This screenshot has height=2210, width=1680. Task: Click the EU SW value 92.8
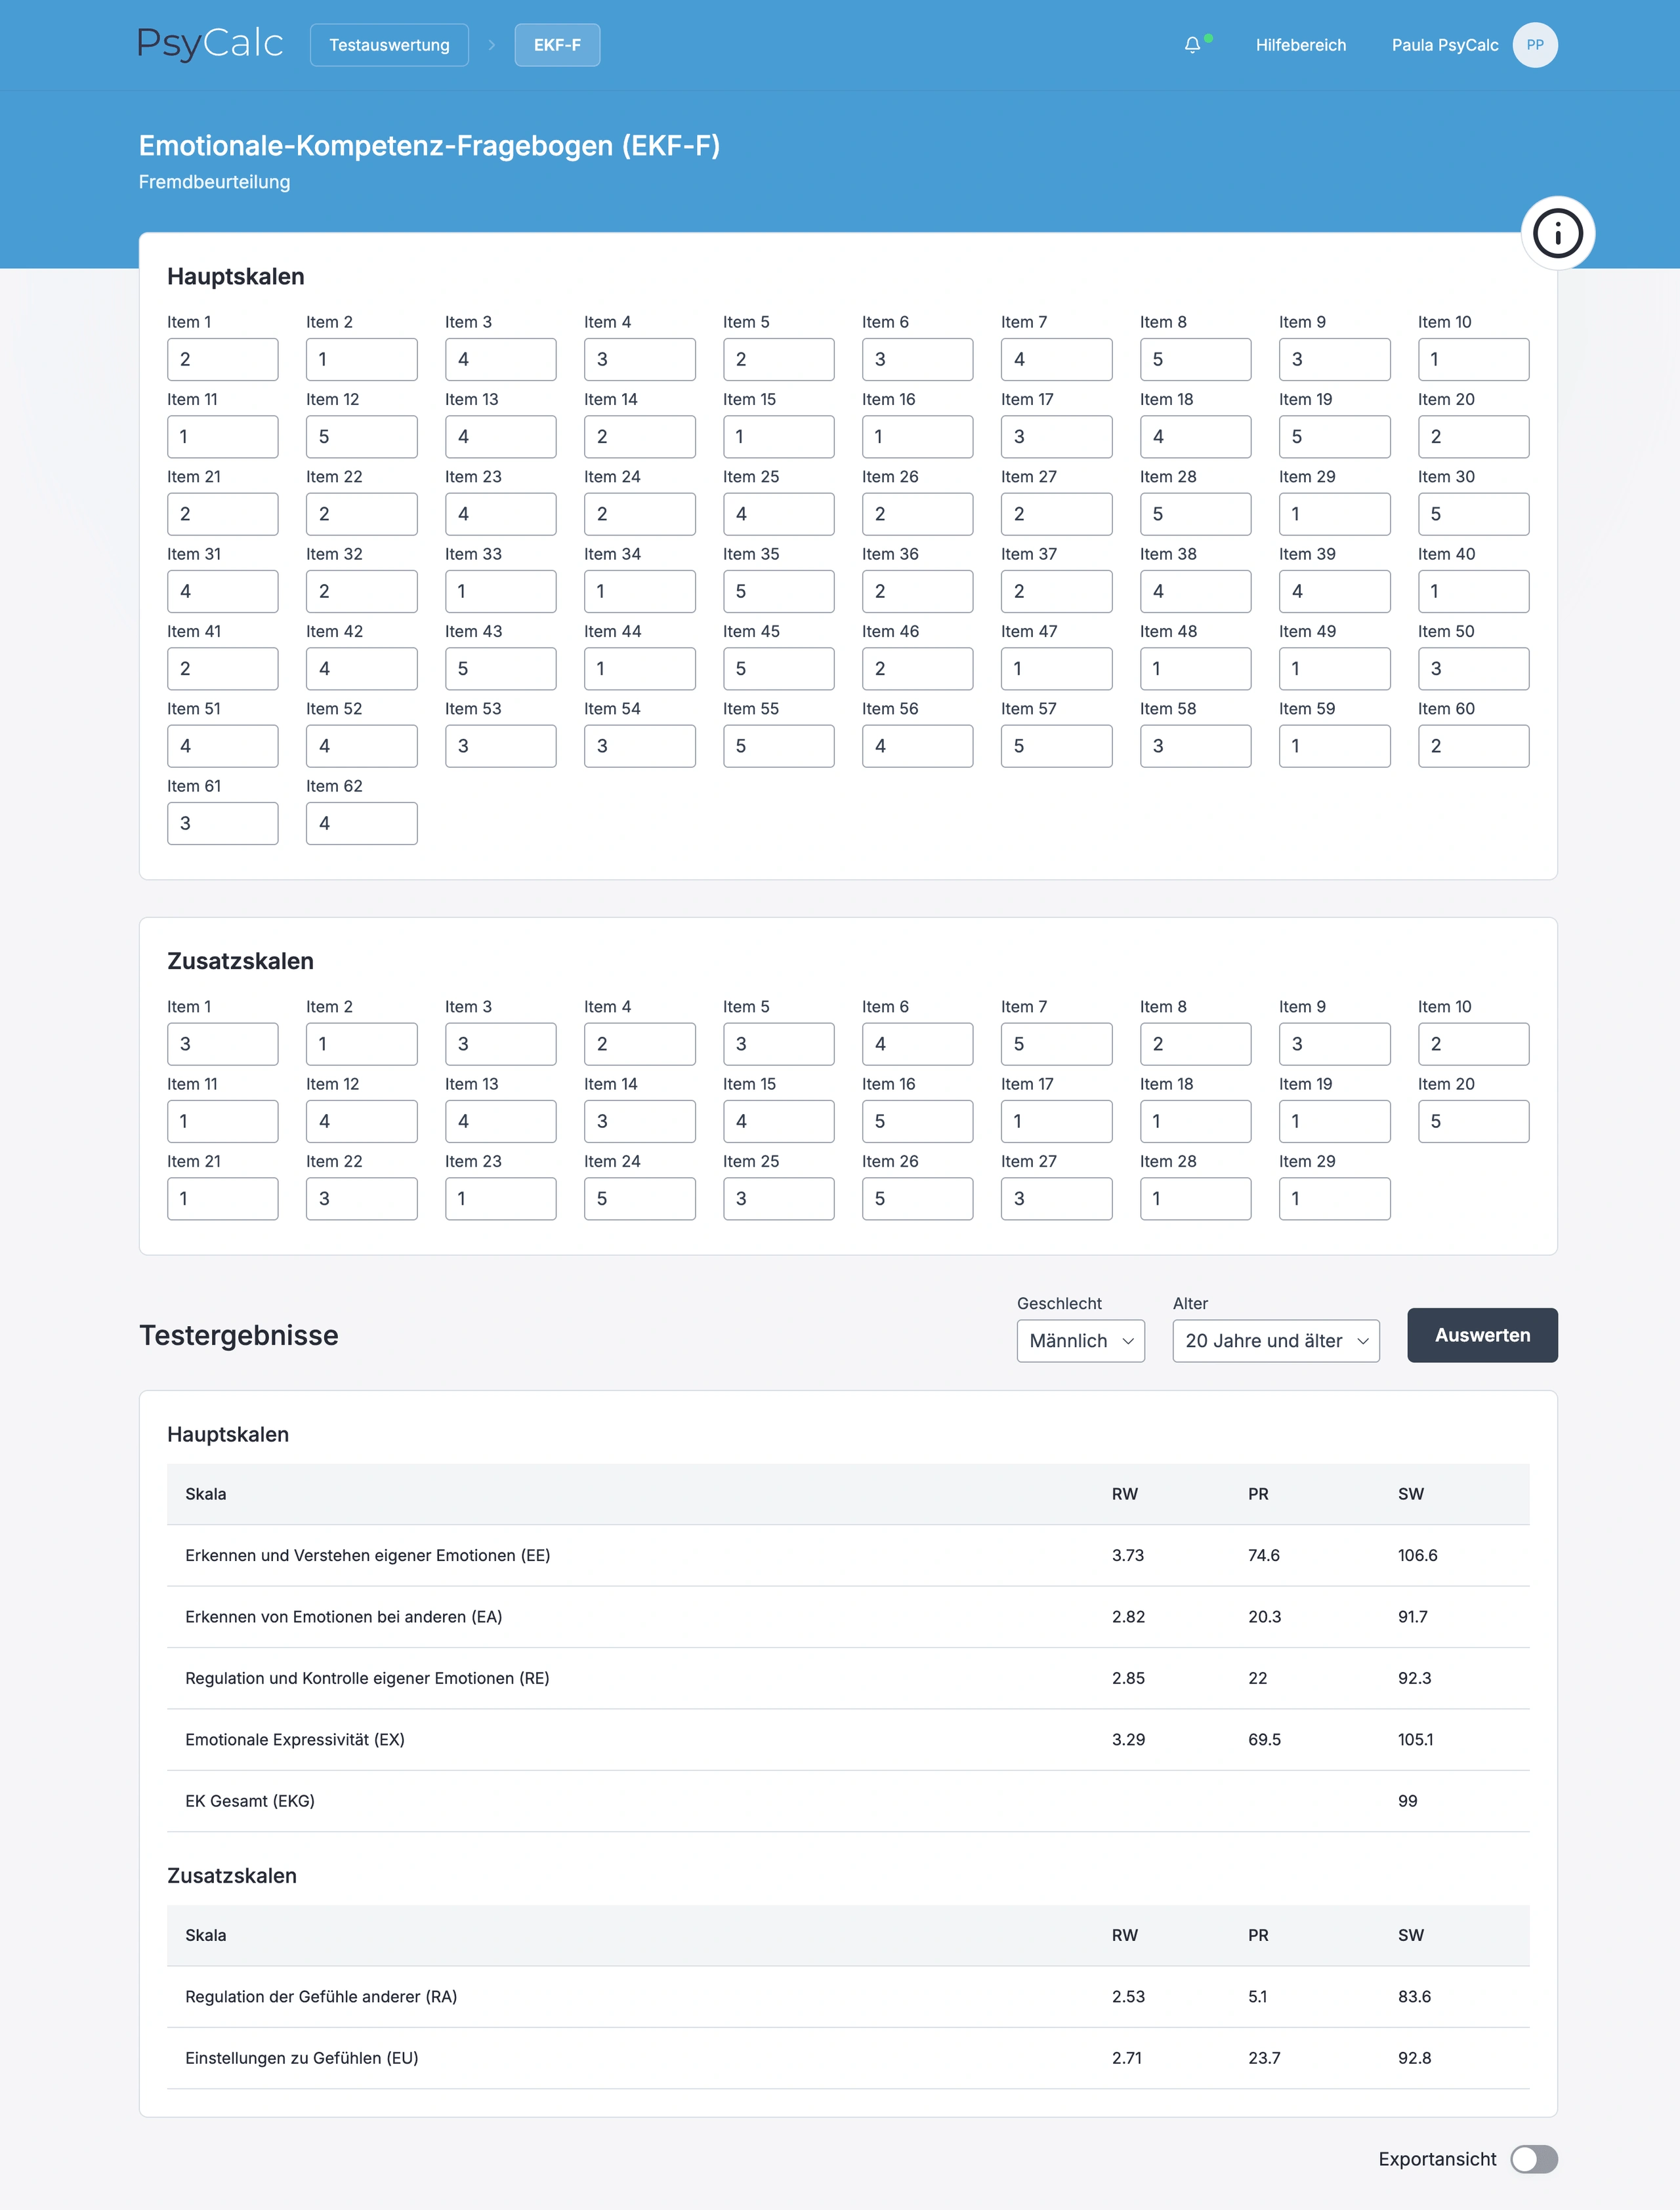point(1414,2058)
